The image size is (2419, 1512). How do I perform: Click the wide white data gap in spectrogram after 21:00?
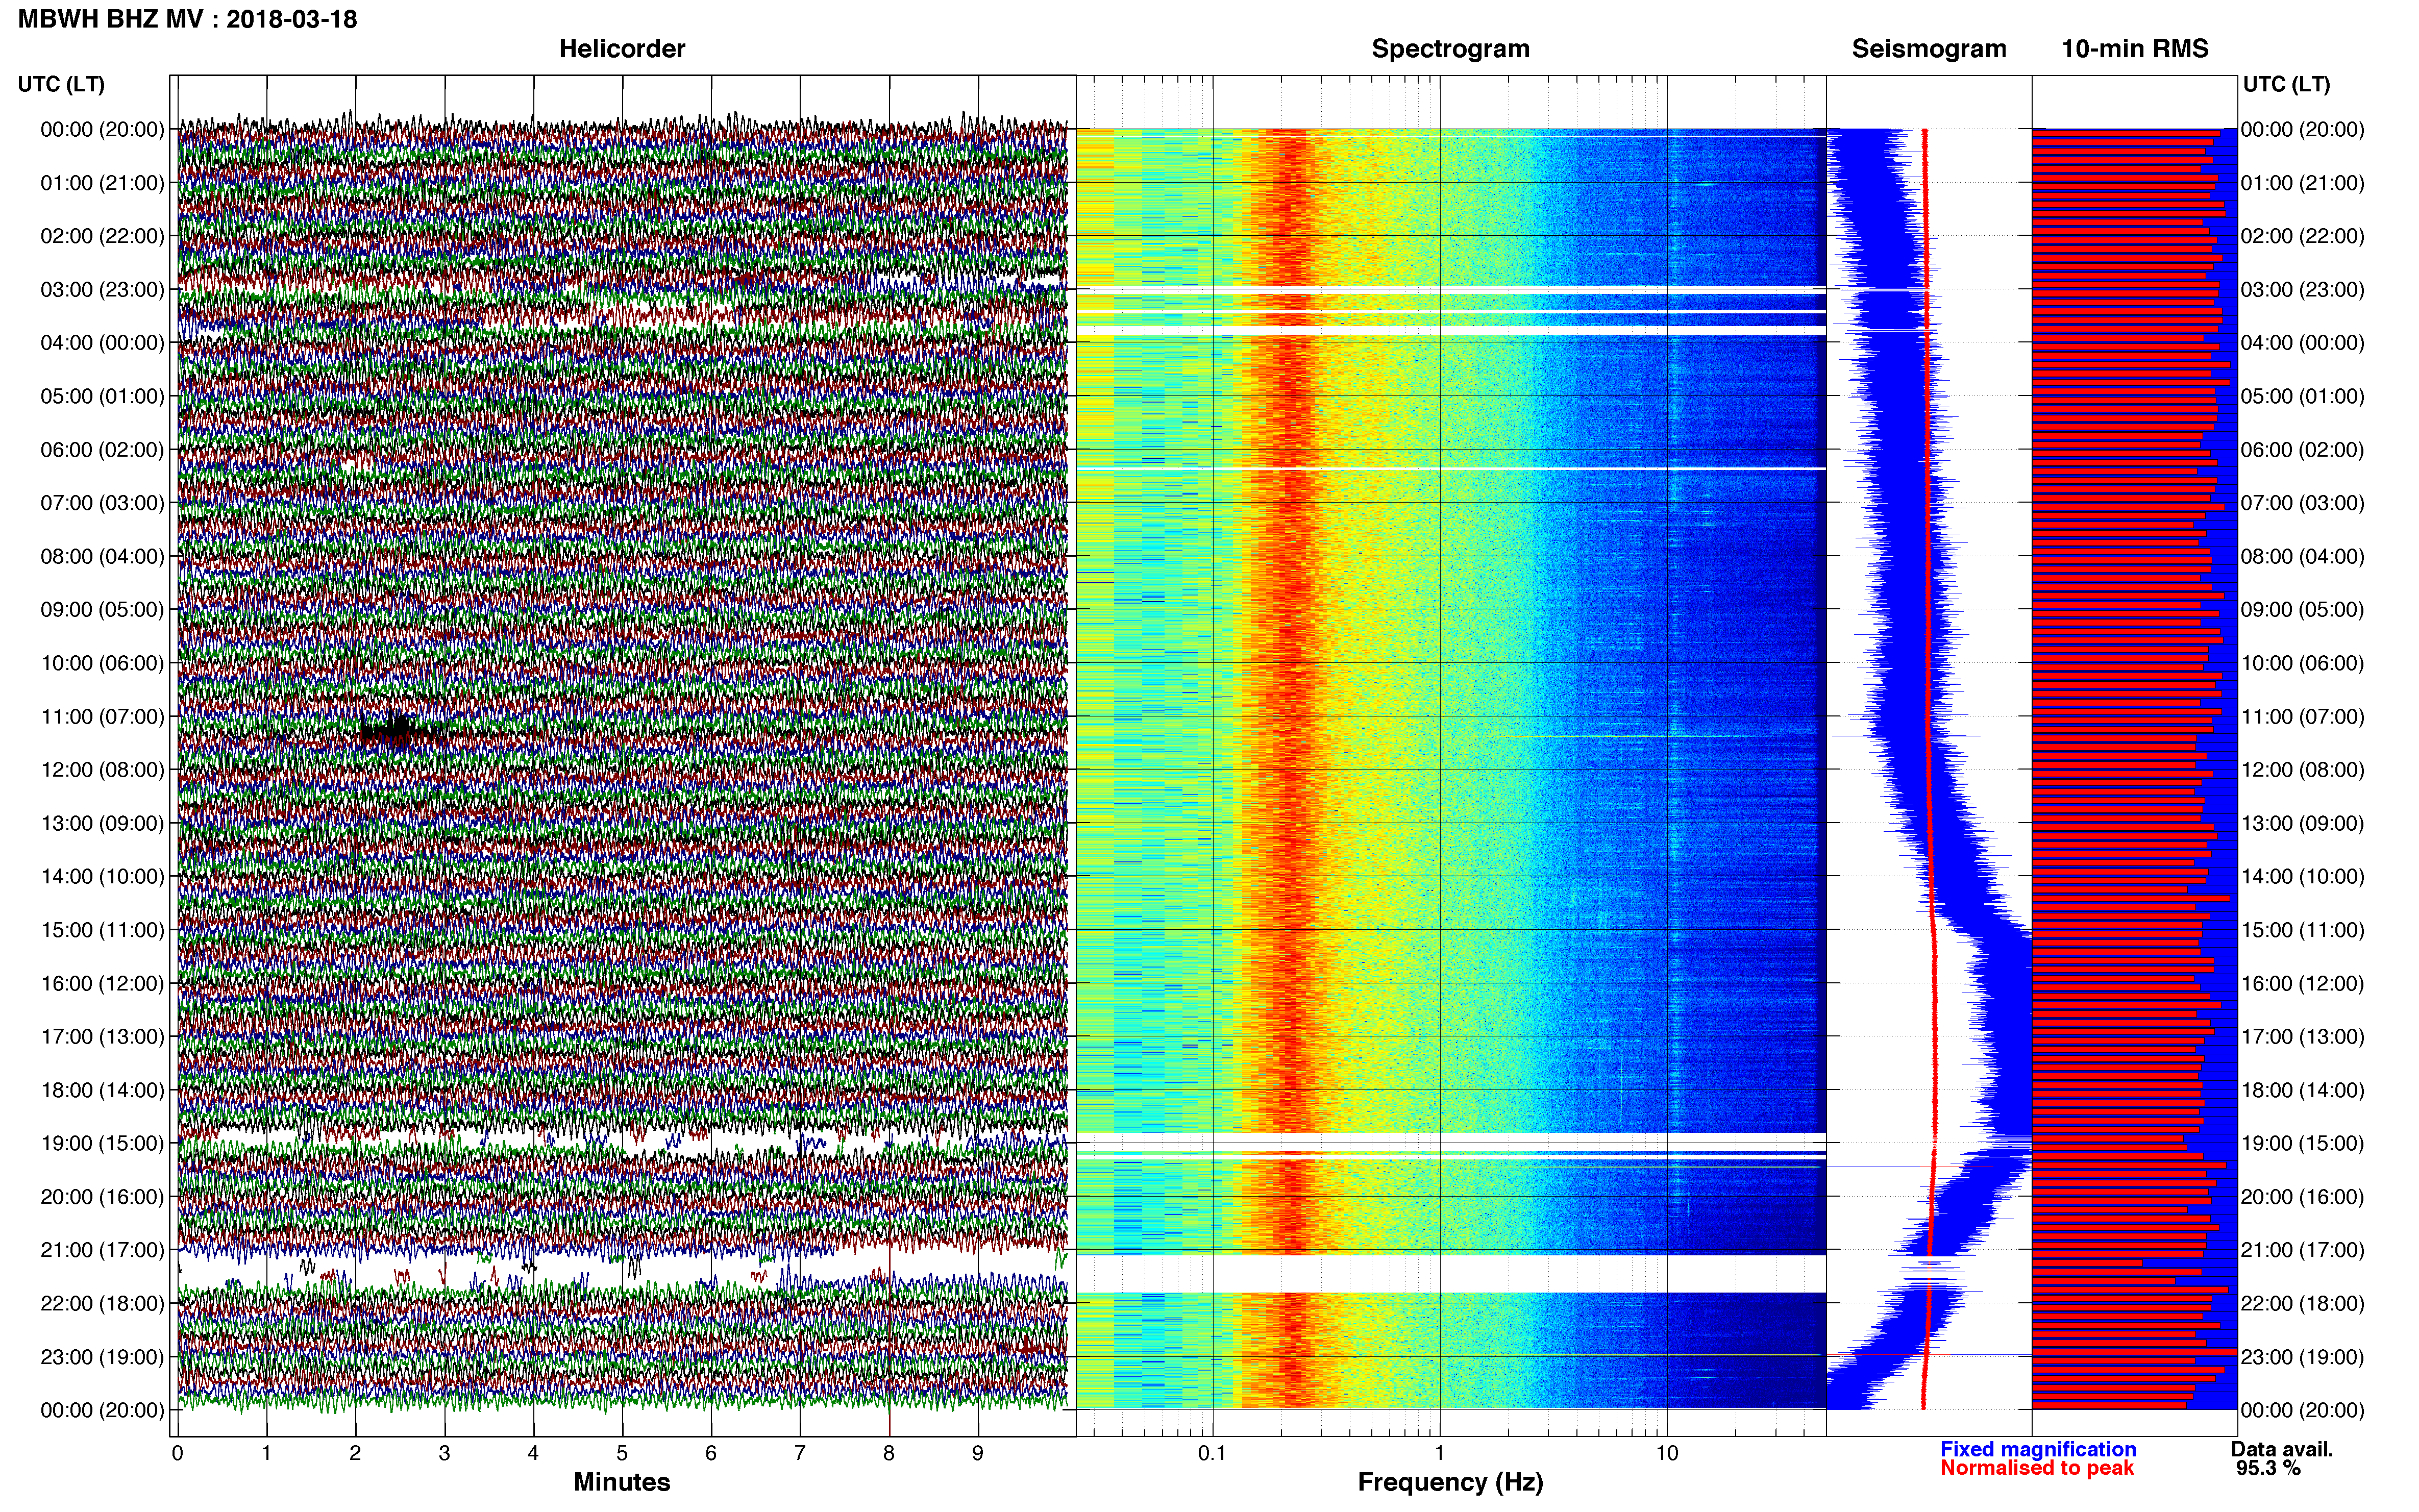(x=1451, y=1274)
